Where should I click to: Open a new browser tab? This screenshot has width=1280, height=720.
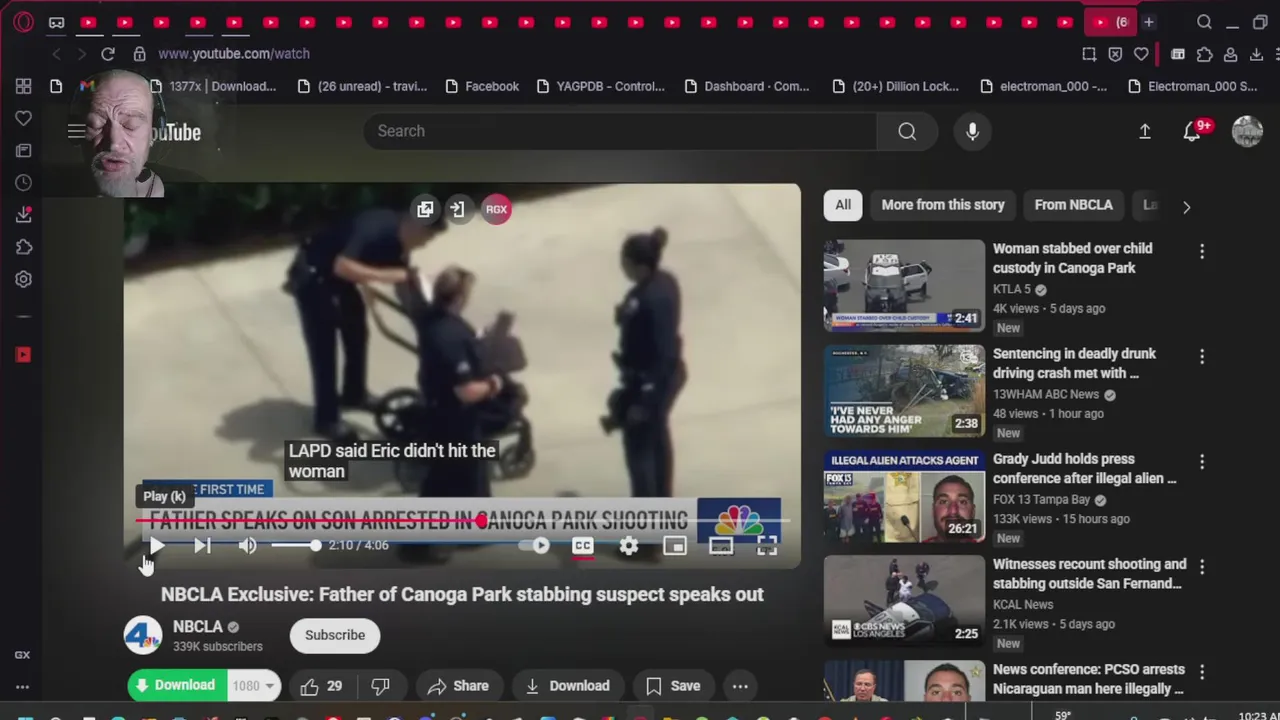point(1149,22)
